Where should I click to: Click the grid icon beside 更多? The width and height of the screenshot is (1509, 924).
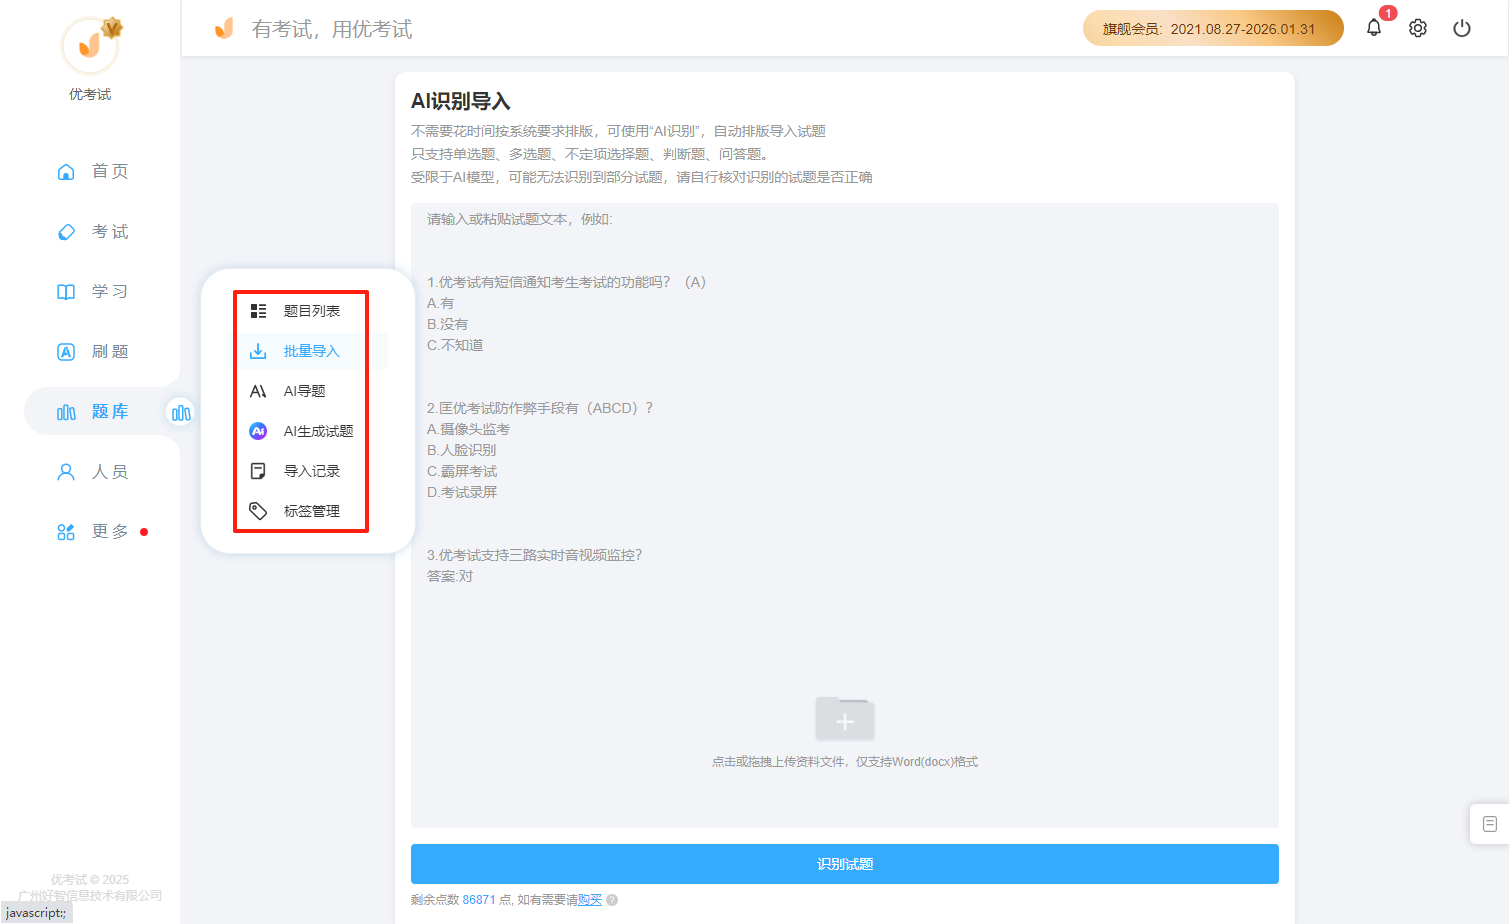[66, 532]
